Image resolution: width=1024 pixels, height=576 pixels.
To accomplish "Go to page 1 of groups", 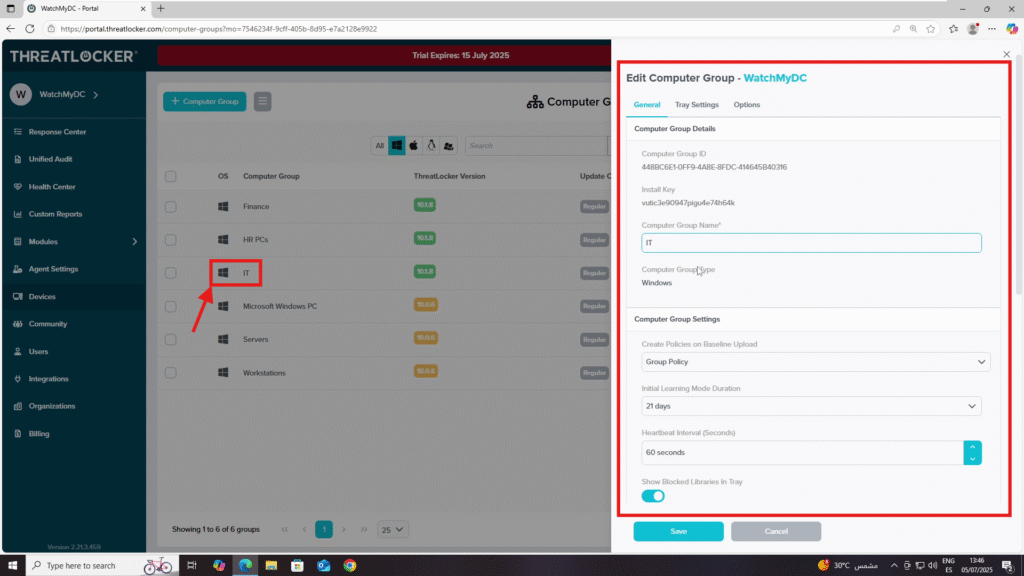I will [324, 530].
